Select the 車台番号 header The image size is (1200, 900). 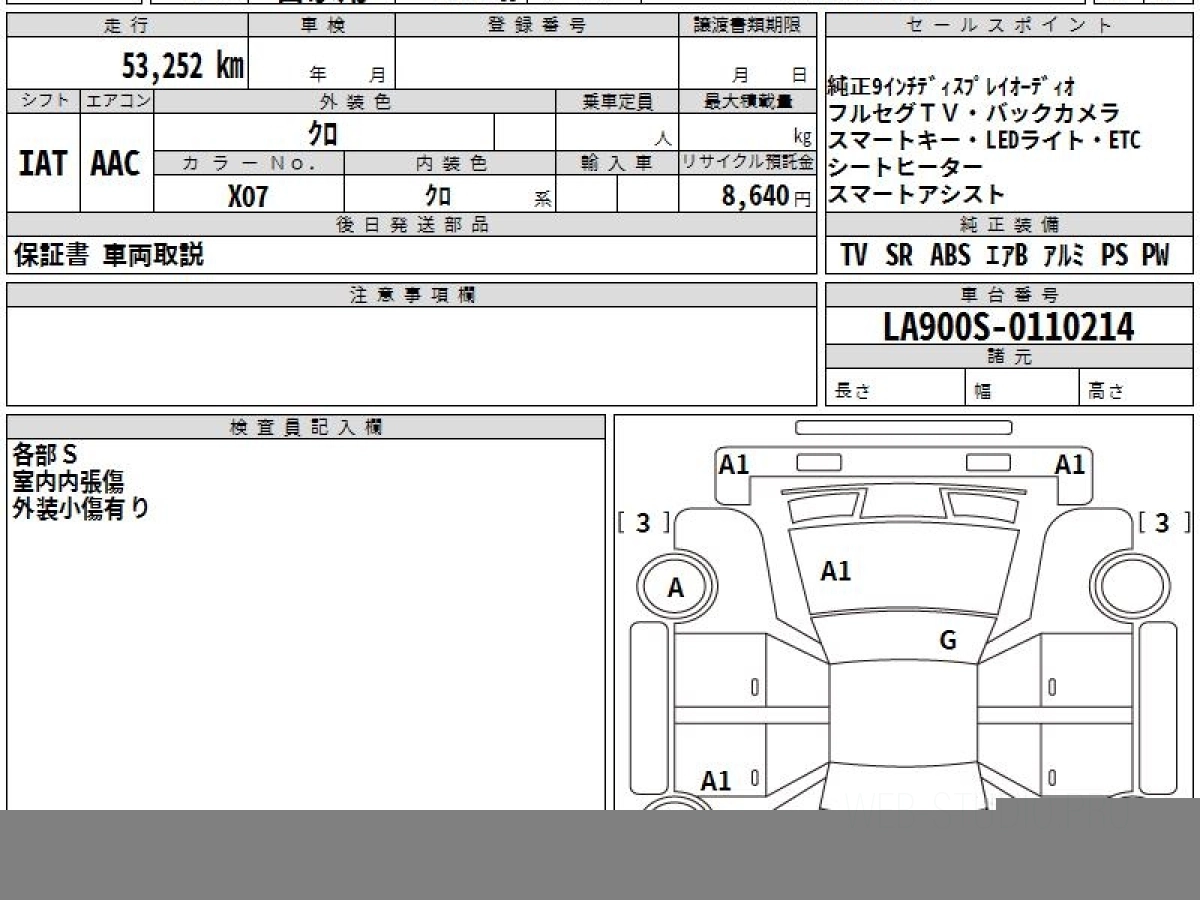1010,295
